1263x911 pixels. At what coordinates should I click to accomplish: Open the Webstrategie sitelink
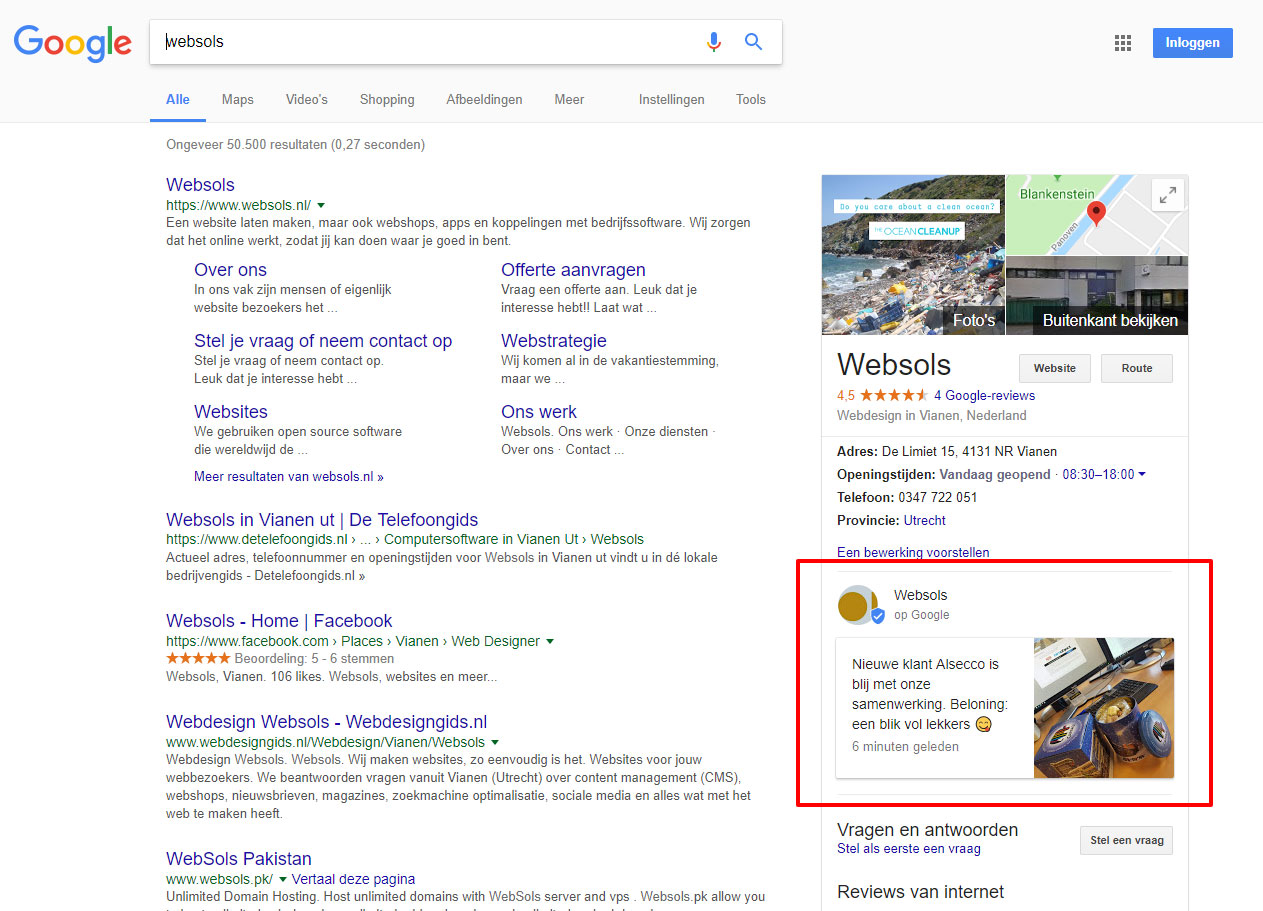tap(554, 341)
